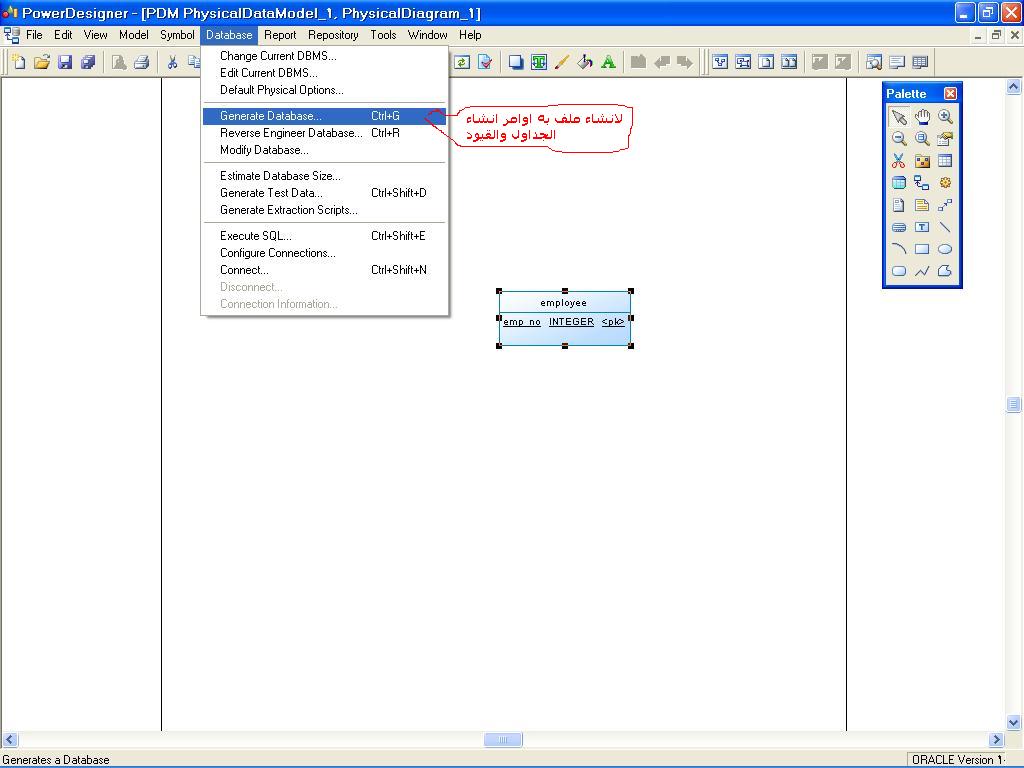Screen dimensions: 1024x768
Task: Click the horizontal scrollbar thumb
Action: [x=503, y=740]
